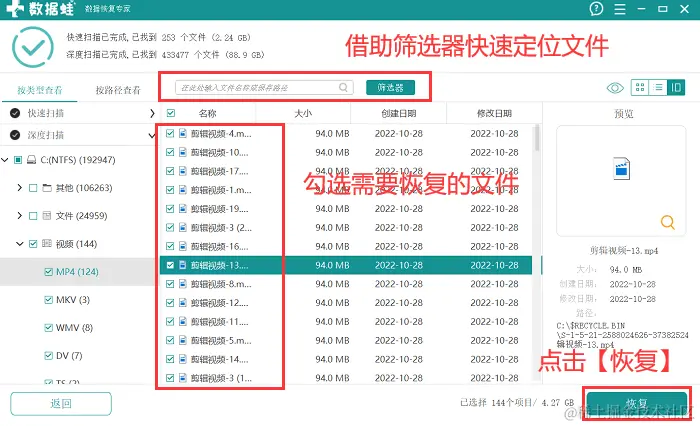700x426 pixels.
Task: Click the search magnifier in filename field
Action: (x=343, y=87)
